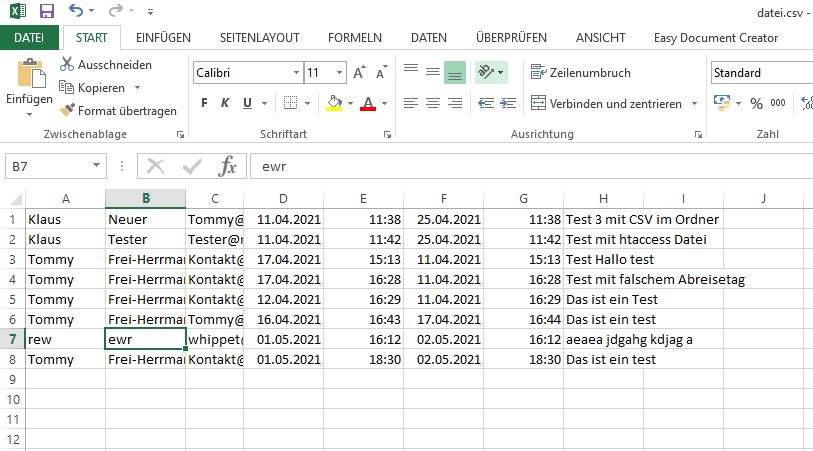Open the text orientation button
This screenshot has height=451, width=813.
click(491, 72)
